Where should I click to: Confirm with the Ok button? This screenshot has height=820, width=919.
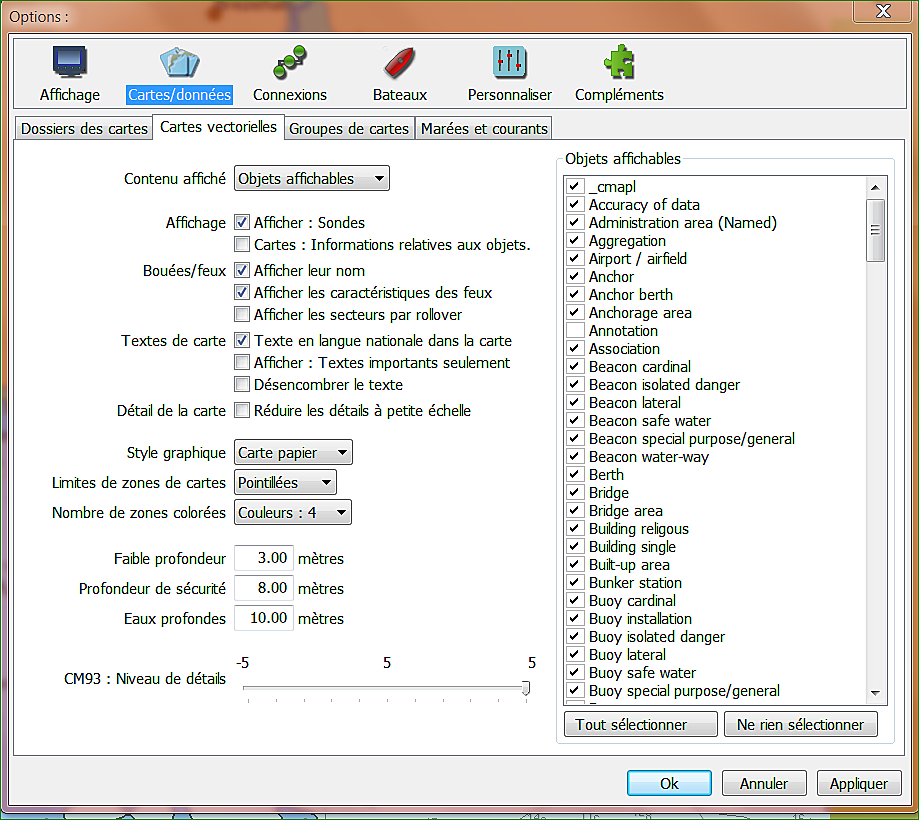(669, 783)
